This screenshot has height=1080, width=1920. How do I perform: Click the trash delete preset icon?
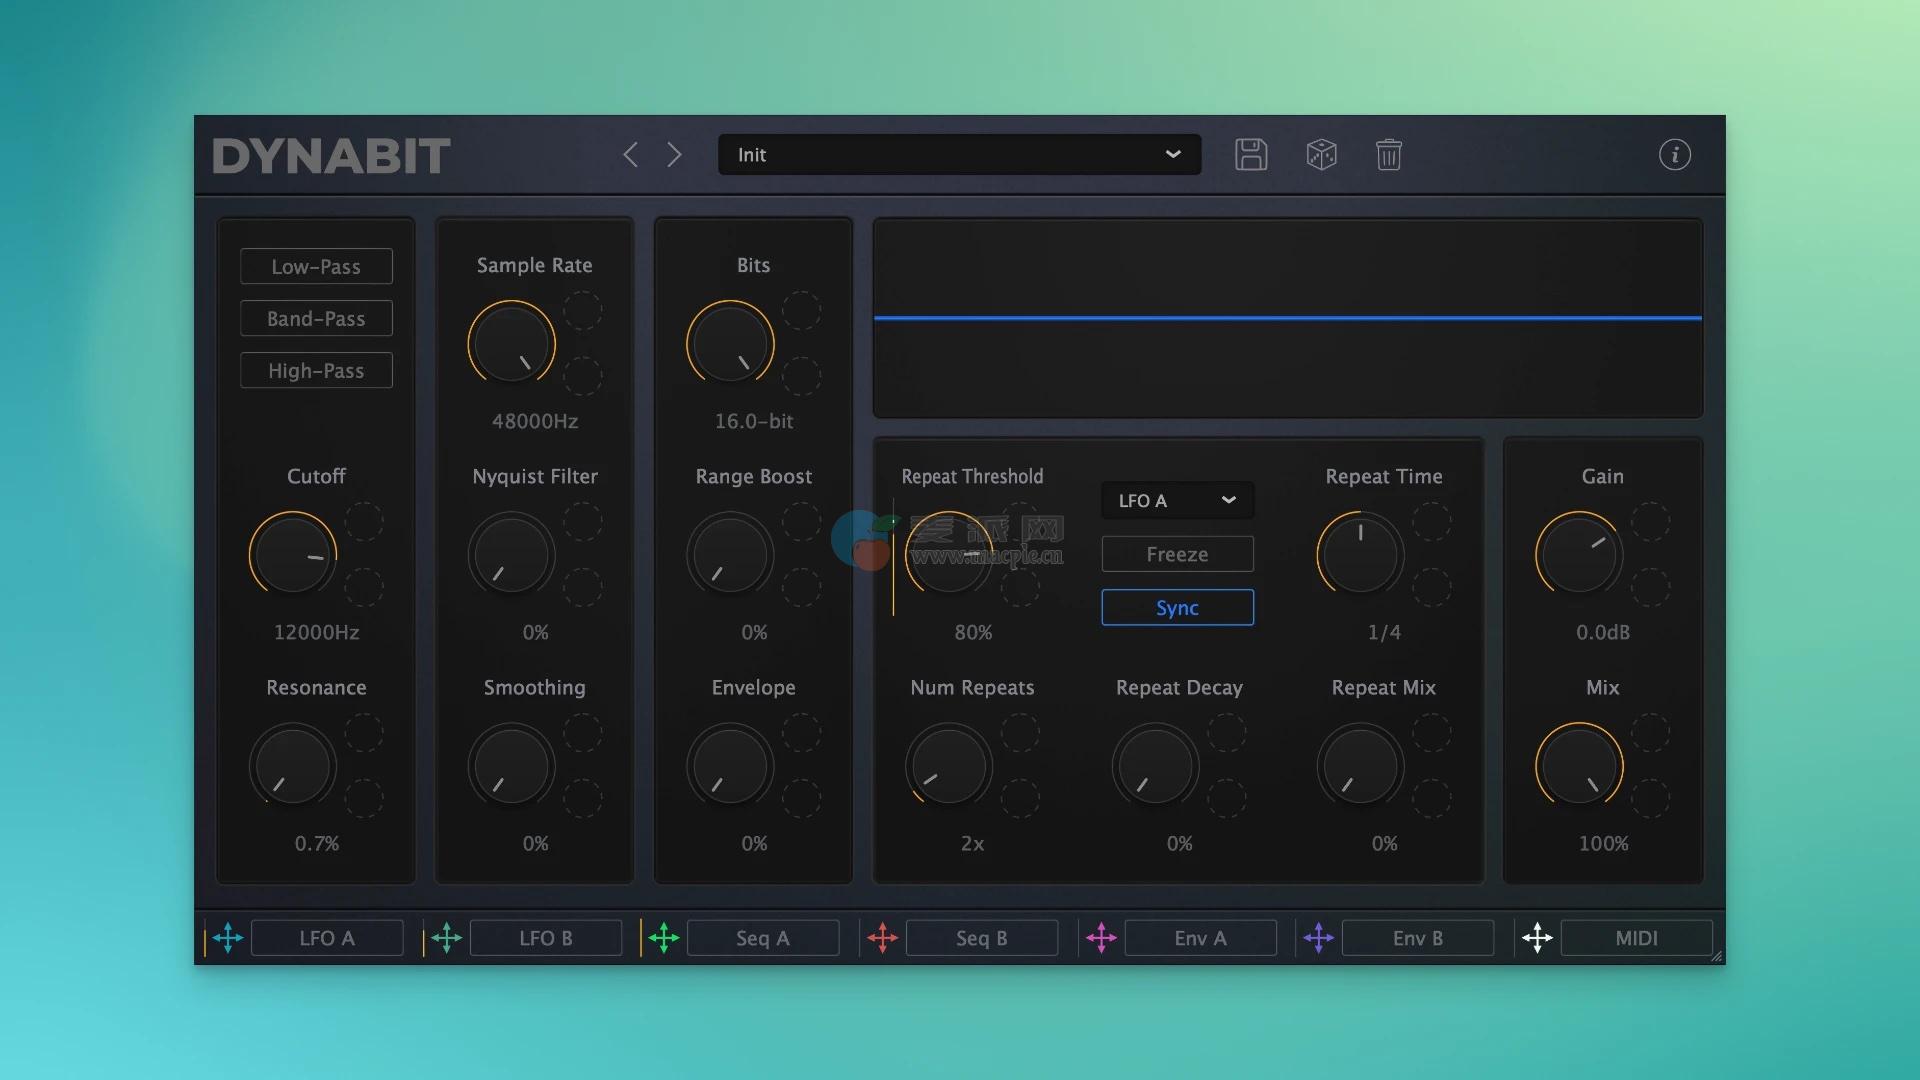pos(1389,155)
